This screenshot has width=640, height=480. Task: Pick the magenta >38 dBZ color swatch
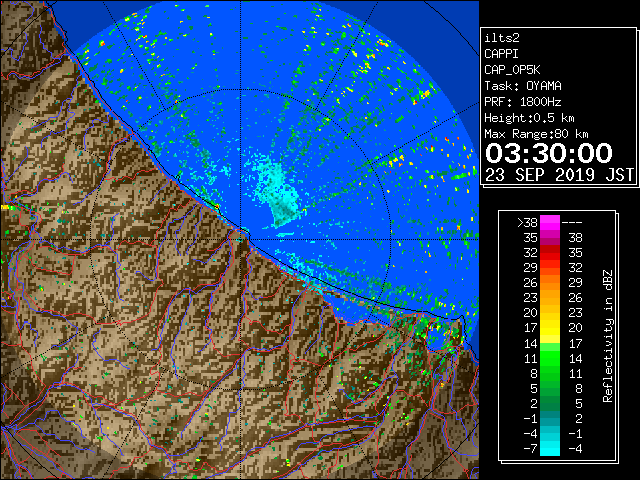pyautogui.click(x=550, y=223)
